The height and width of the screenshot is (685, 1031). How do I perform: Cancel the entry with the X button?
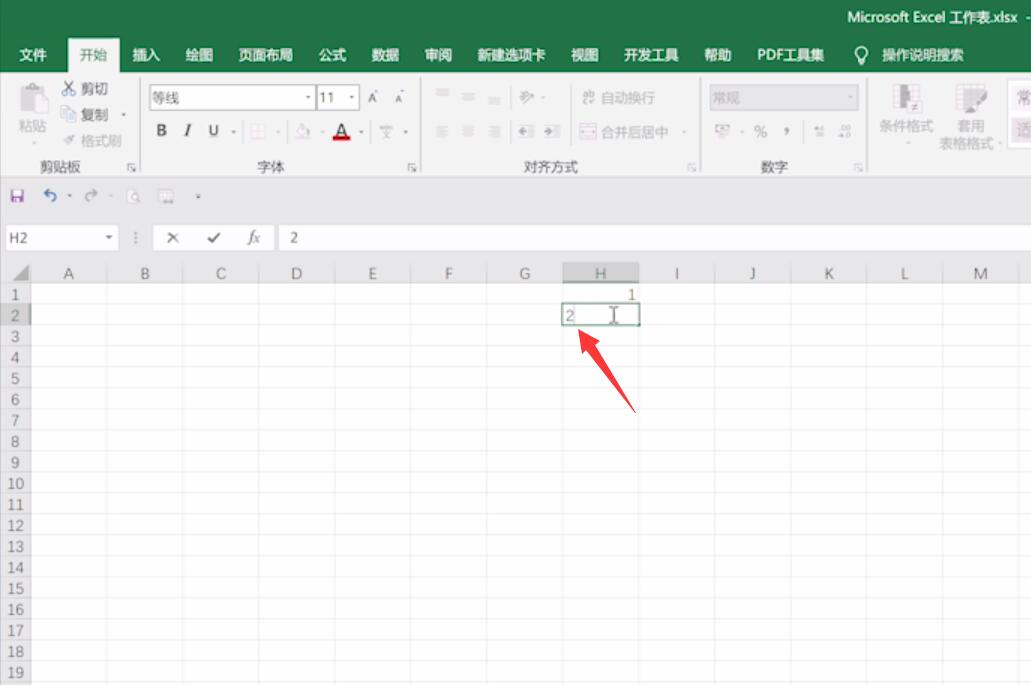[x=173, y=238]
